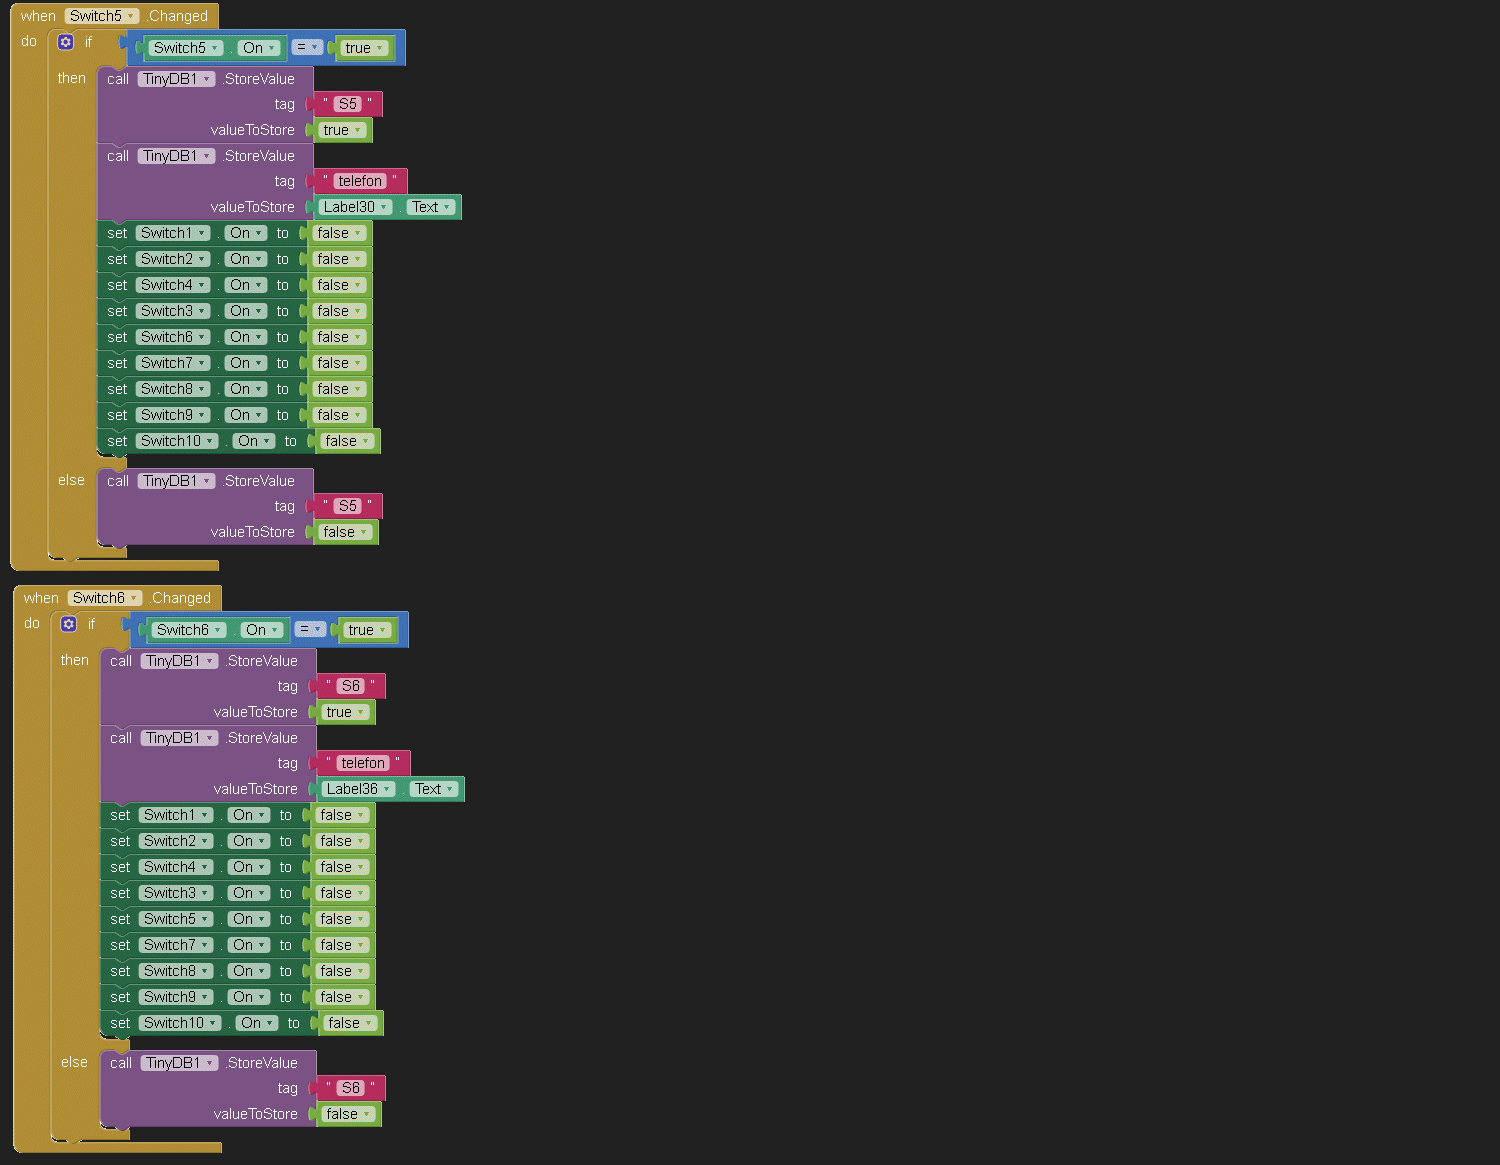Click 'true' value in Switch6 if condition
The image size is (1500, 1165).
point(366,630)
